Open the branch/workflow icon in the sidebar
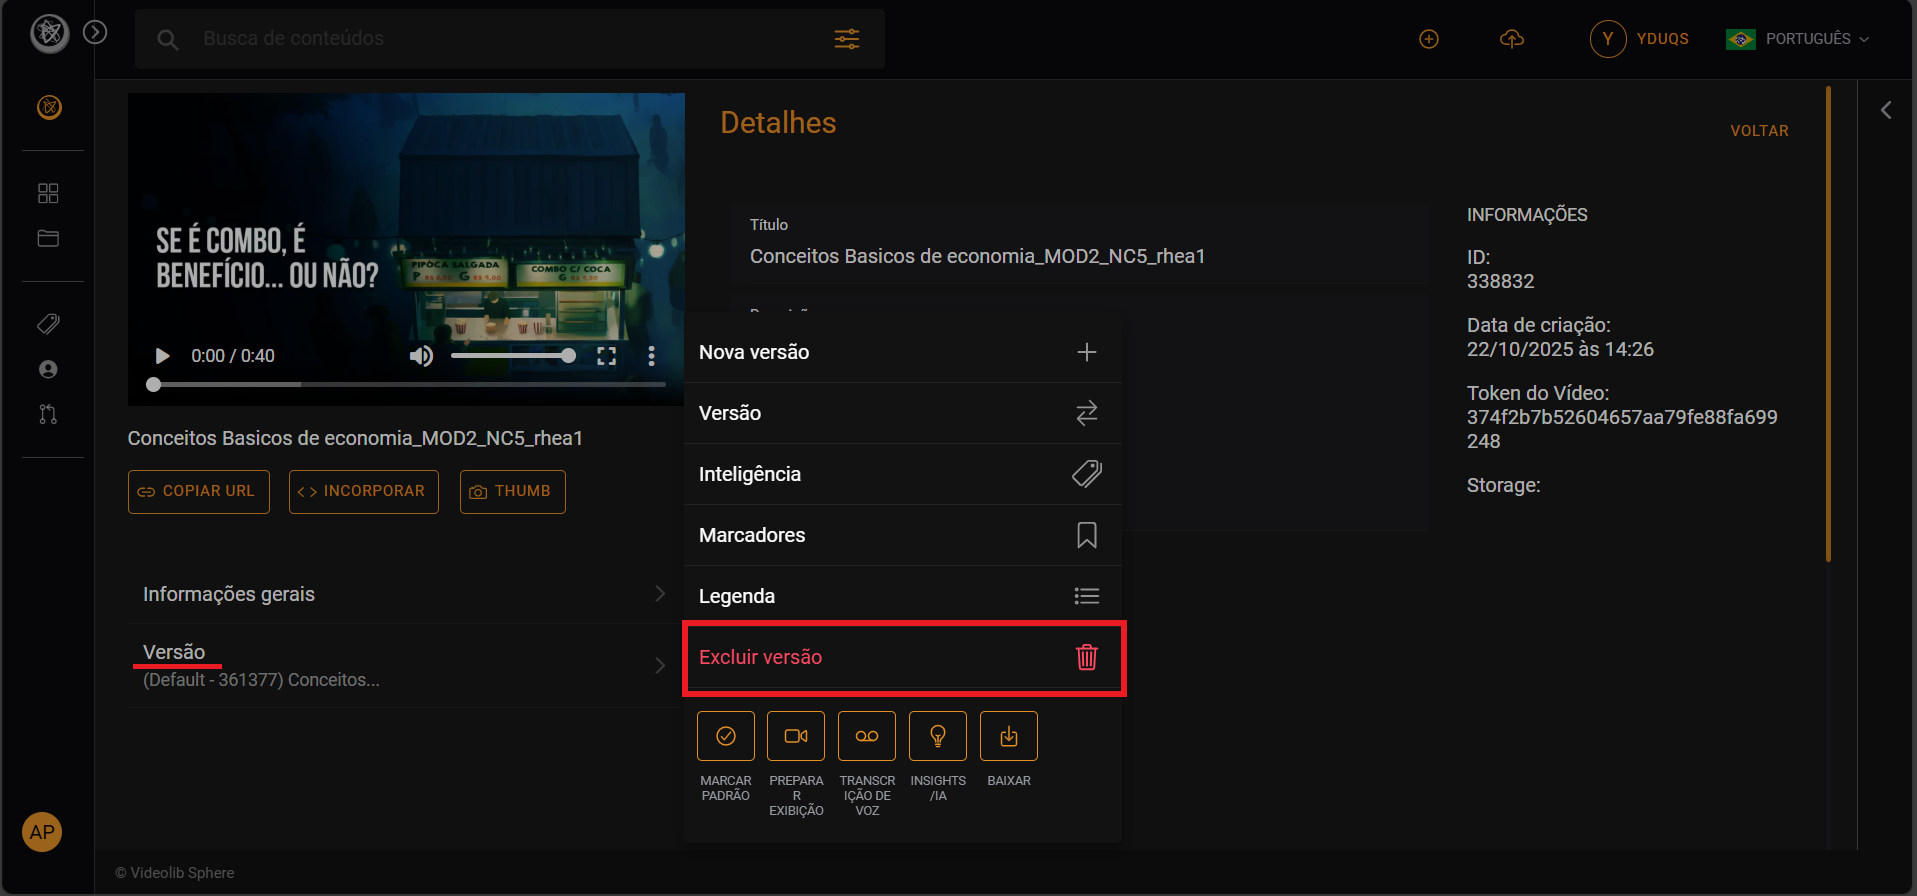This screenshot has height=896, width=1917. 48,414
